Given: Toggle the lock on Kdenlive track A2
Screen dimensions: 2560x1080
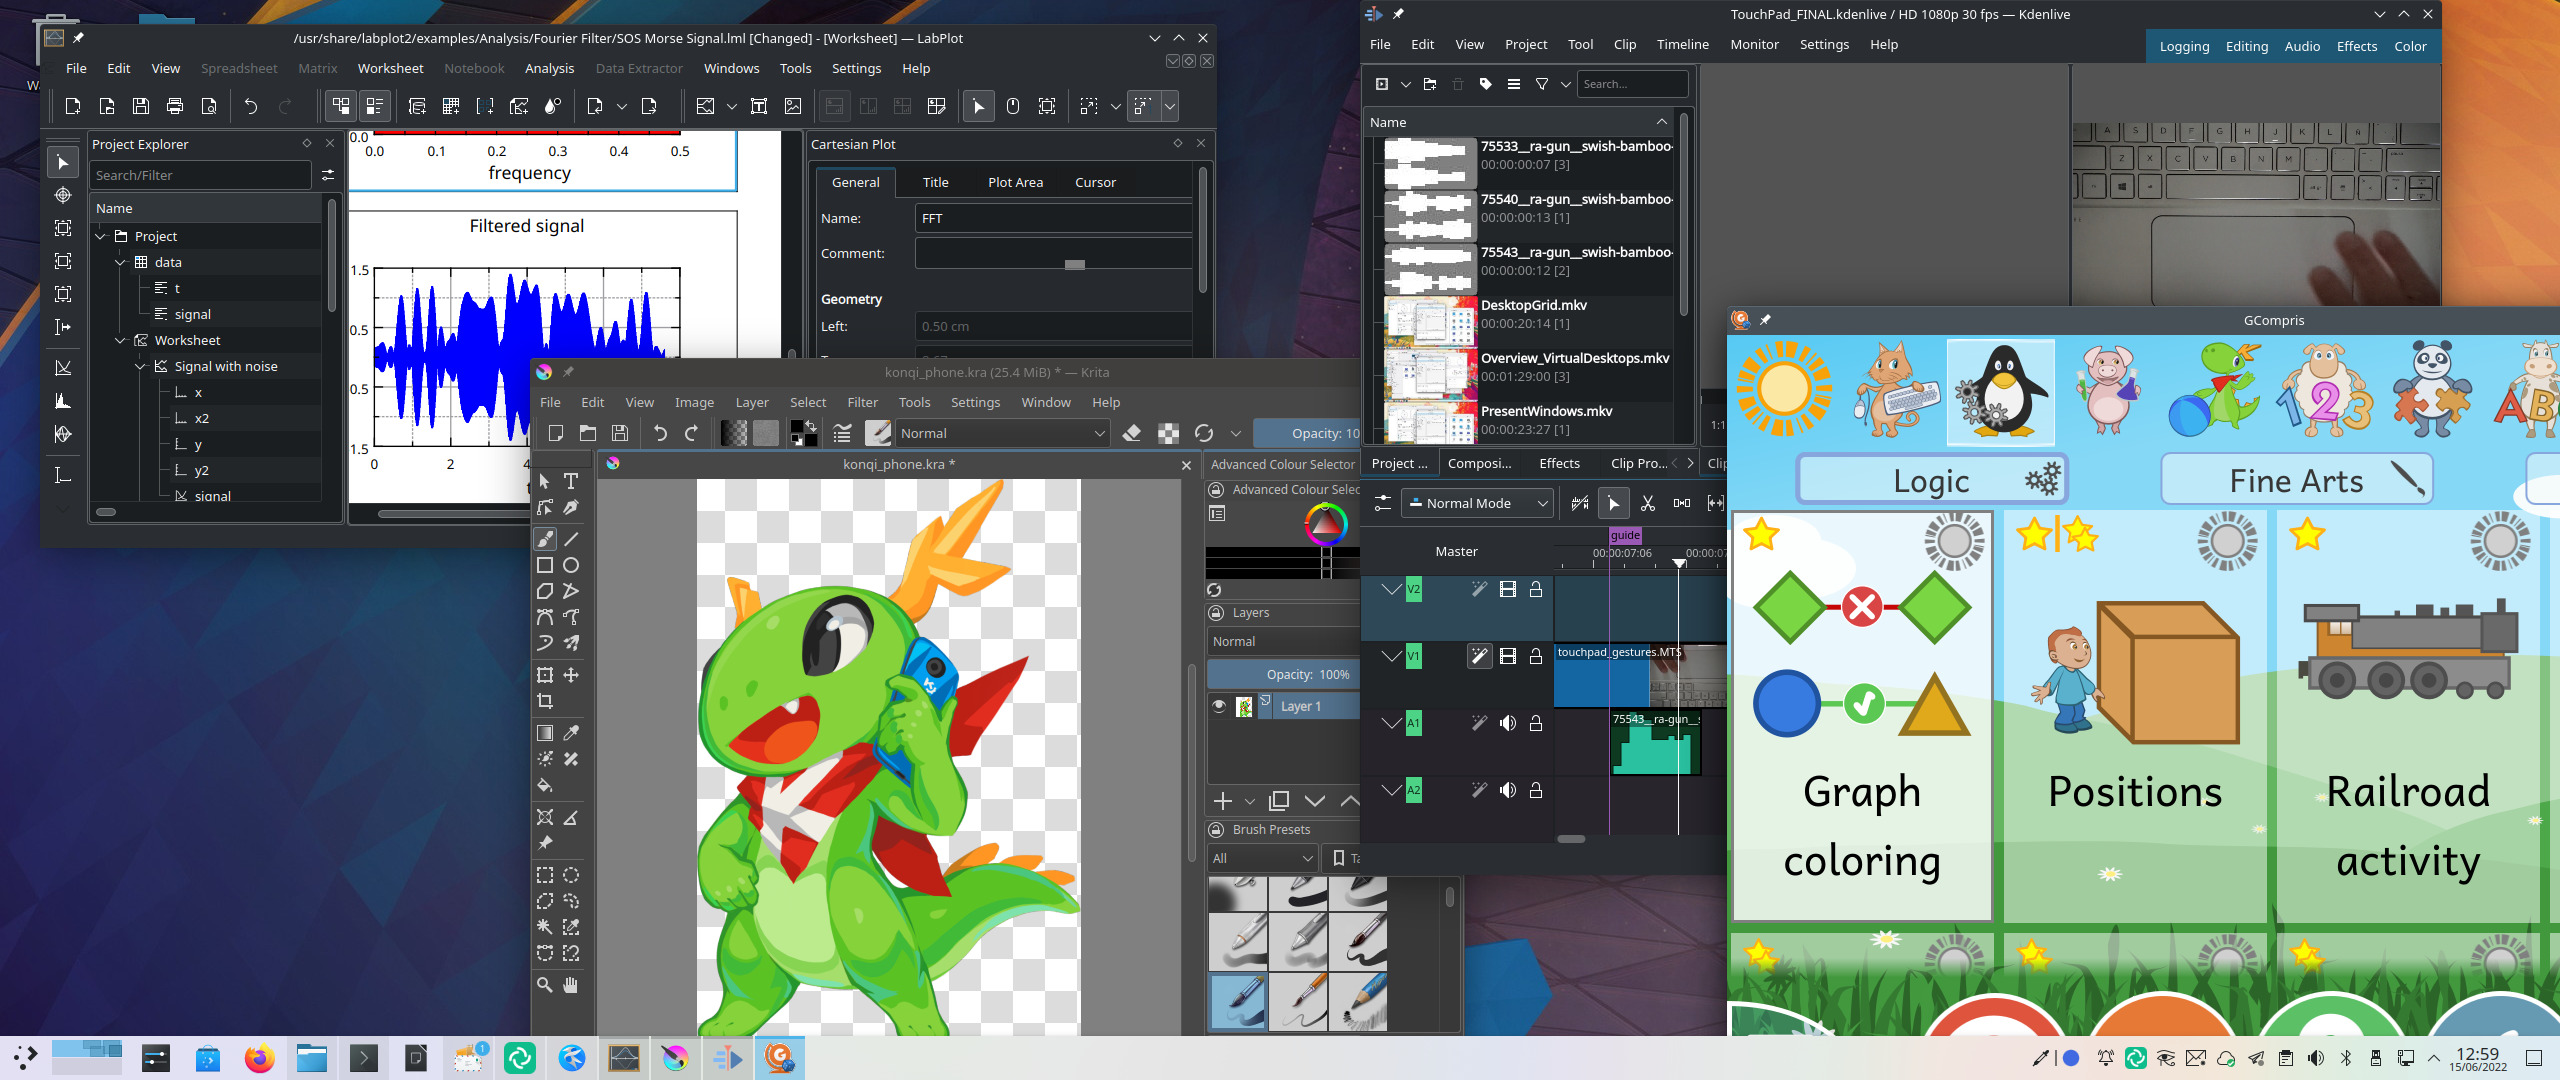Looking at the screenshot, I should point(1536,790).
